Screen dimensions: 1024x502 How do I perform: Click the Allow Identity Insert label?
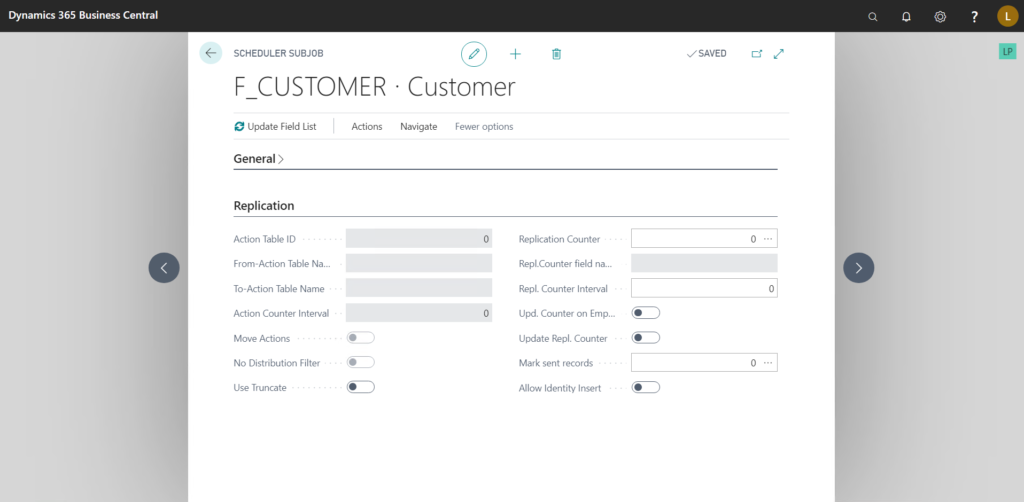click(560, 388)
